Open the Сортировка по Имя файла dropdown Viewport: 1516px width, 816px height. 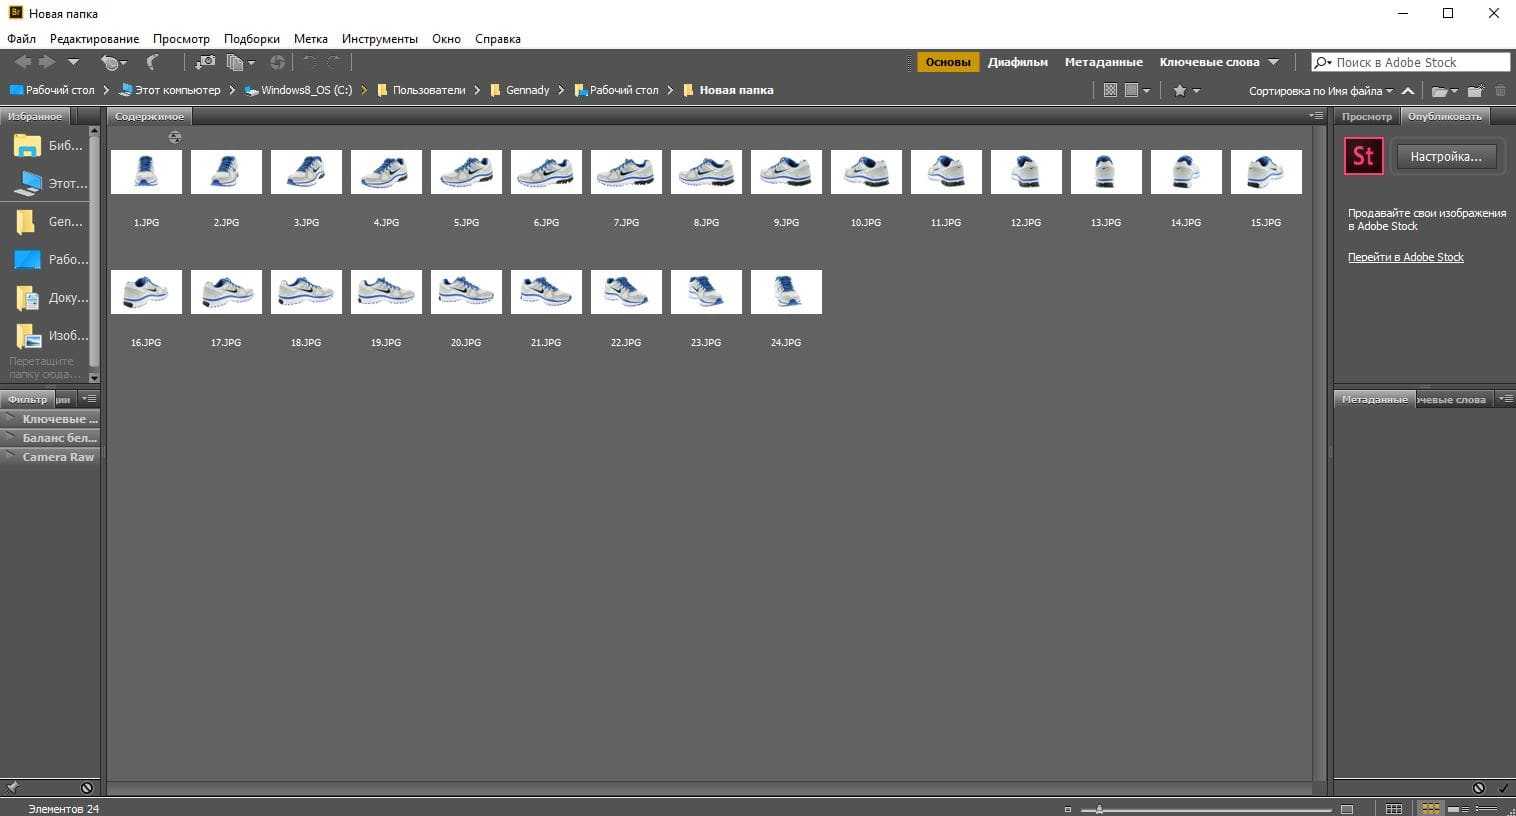coord(1320,91)
